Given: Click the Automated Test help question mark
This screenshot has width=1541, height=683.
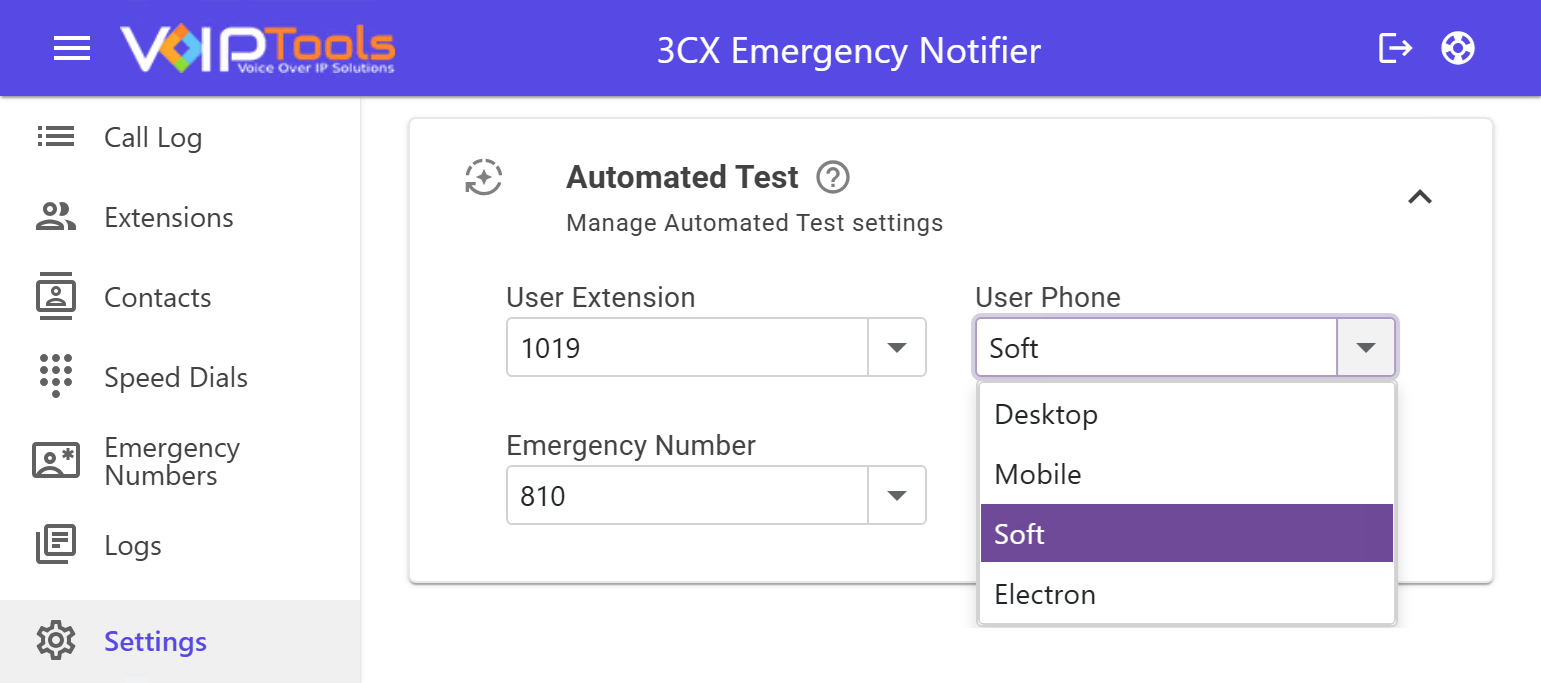Looking at the screenshot, I should coord(832,178).
